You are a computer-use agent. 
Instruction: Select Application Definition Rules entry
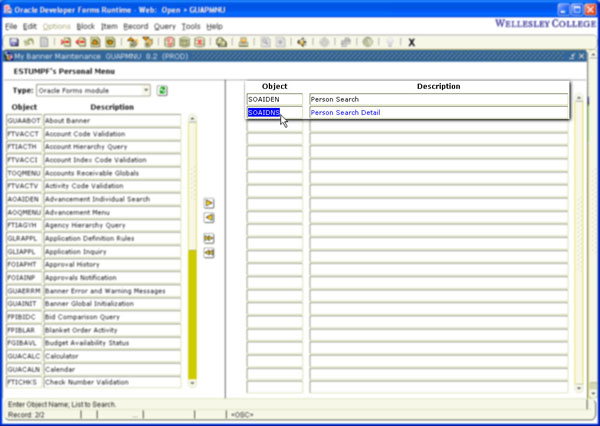[93, 238]
